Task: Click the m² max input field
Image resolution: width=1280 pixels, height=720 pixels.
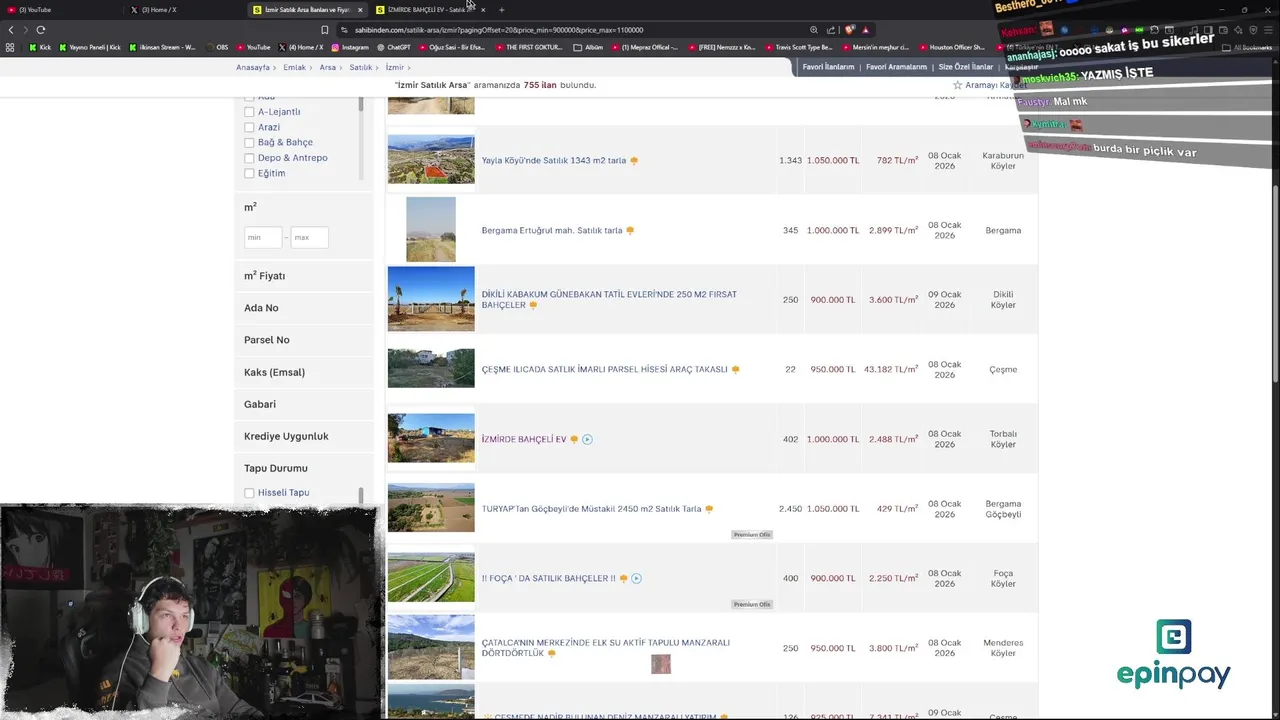Action: (x=309, y=237)
